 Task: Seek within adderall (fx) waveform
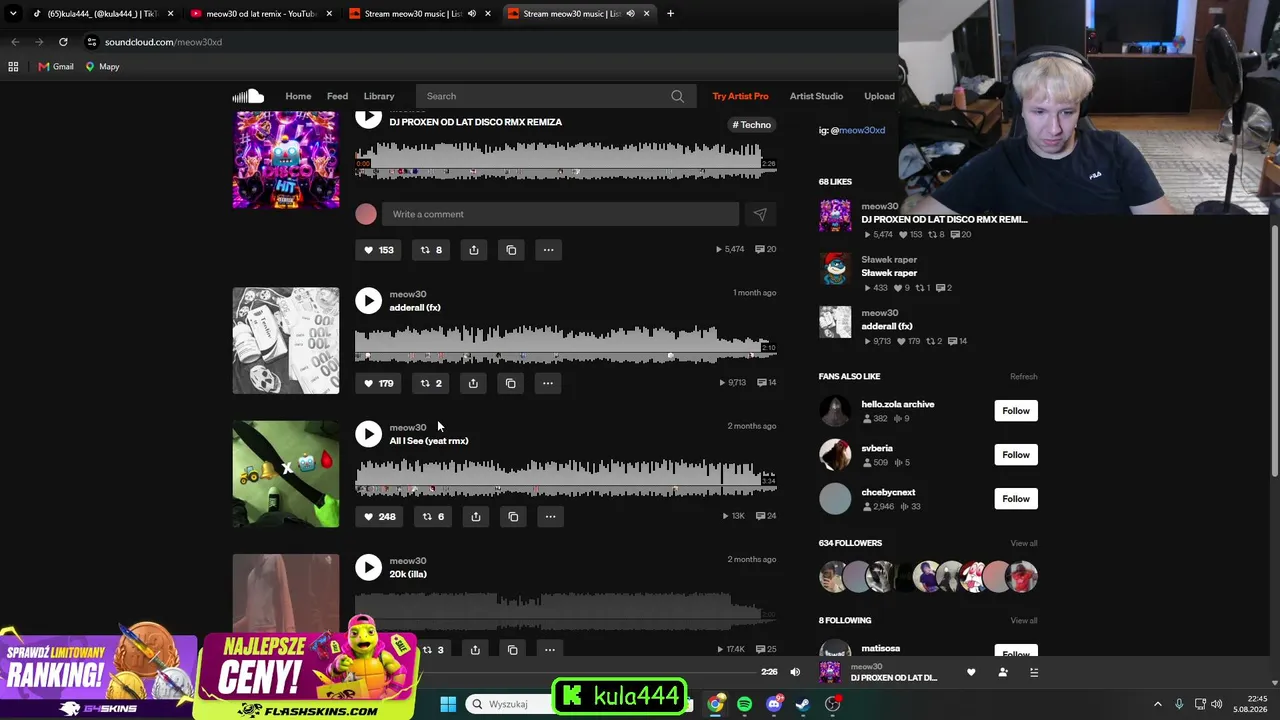tap(565, 343)
